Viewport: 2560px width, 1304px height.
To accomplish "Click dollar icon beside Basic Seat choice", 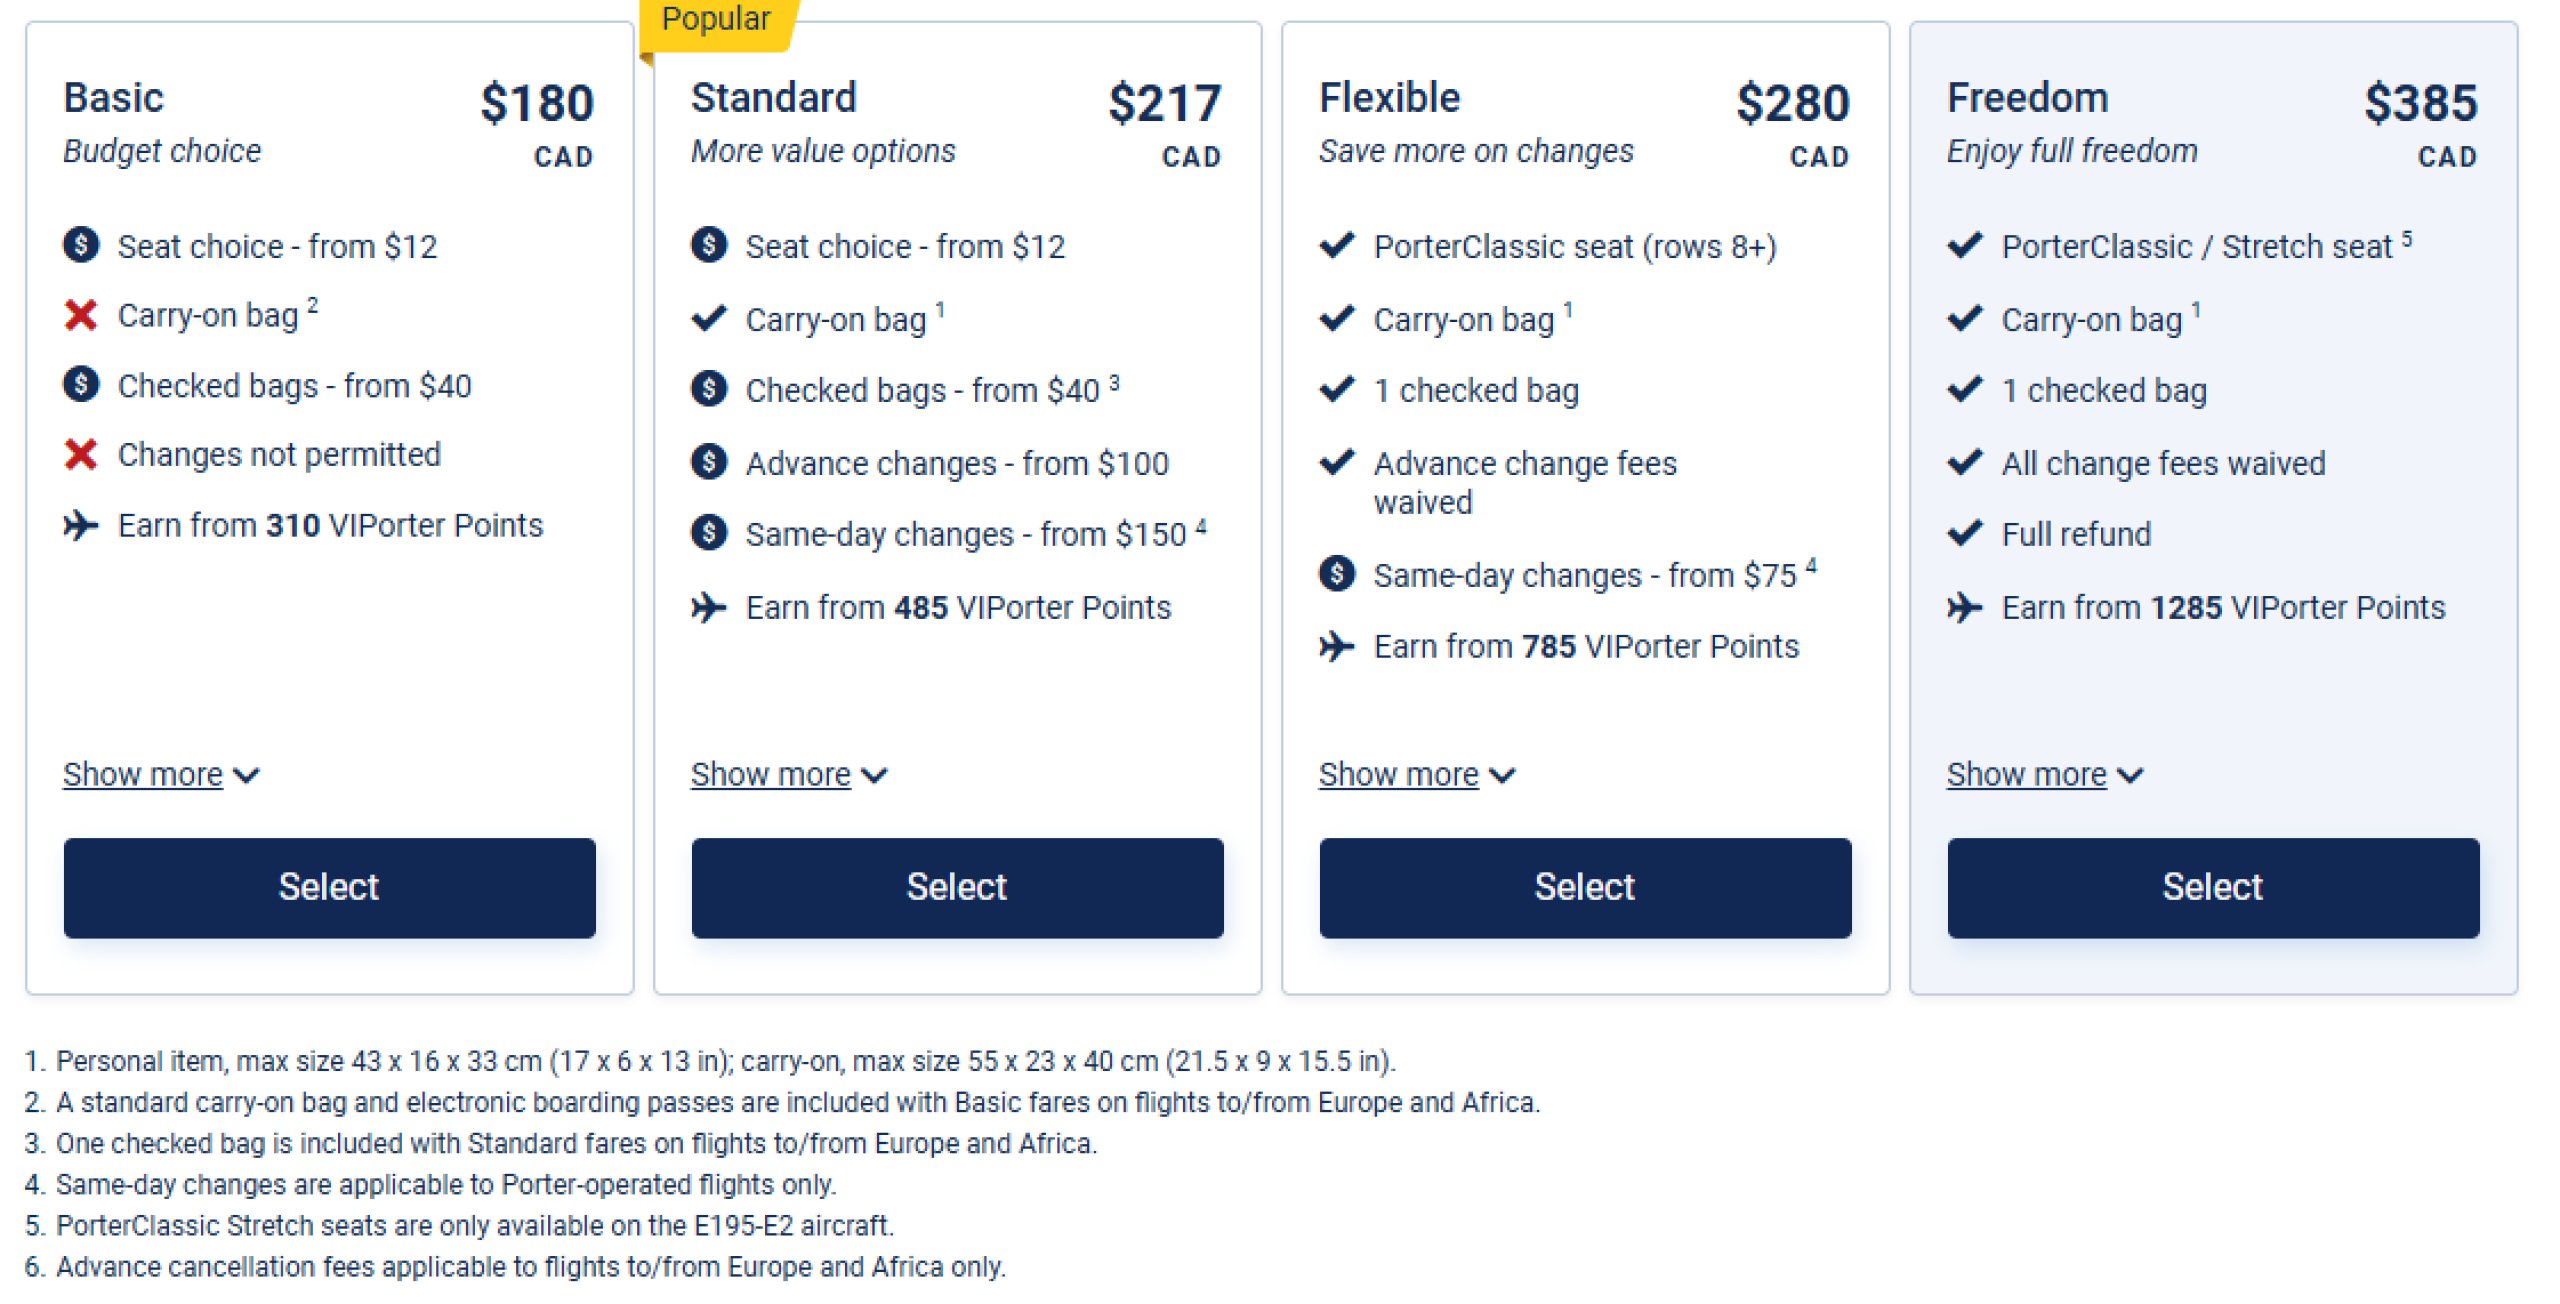I will tap(81, 245).
